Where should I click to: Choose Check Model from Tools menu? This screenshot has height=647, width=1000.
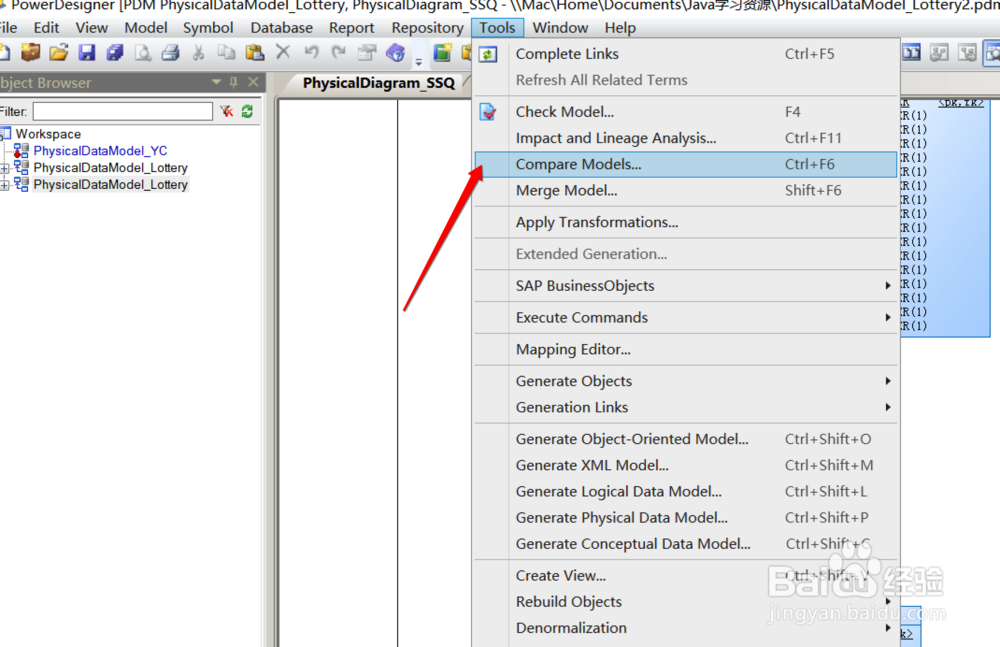[x=686, y=112]
